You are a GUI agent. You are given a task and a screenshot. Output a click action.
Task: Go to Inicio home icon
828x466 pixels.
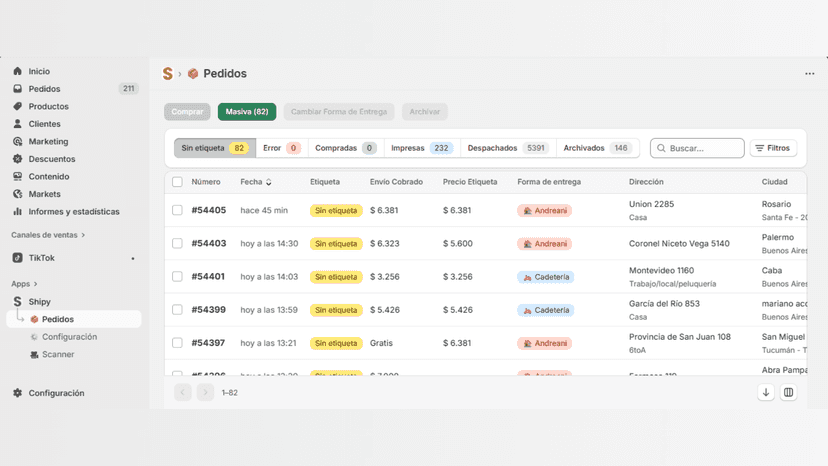pos(17,71)
